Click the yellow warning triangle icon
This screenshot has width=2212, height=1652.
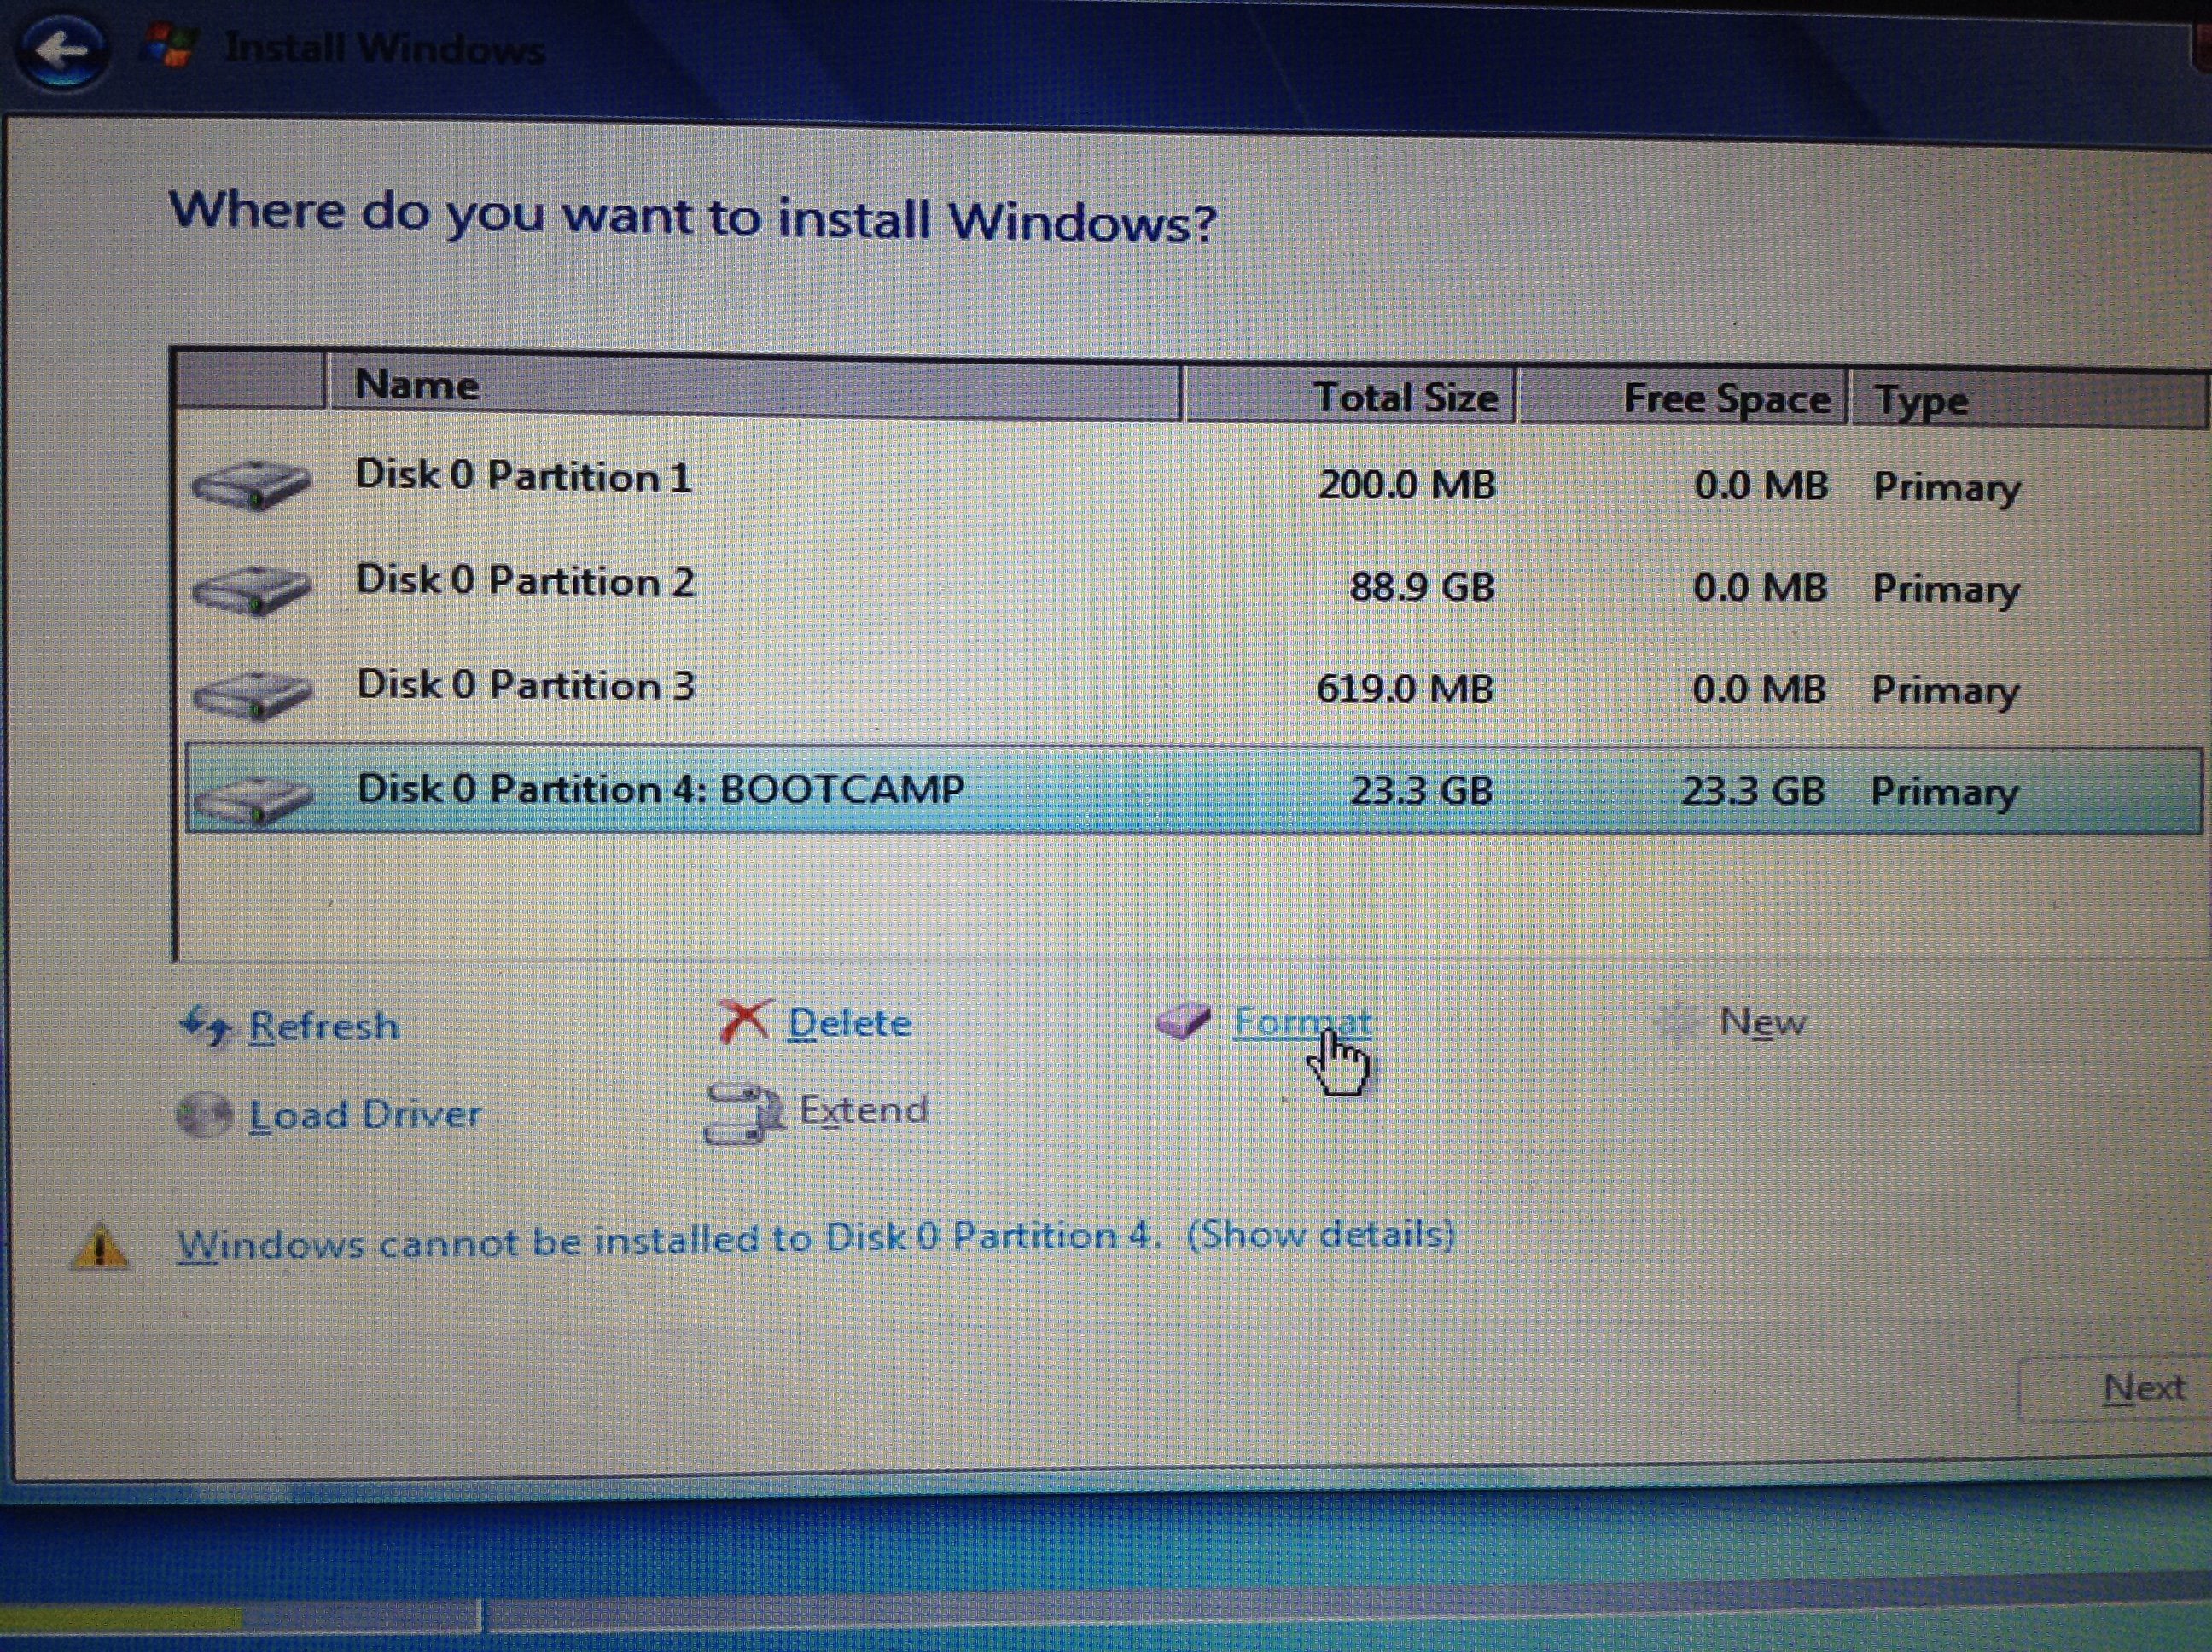point(99,1248)
